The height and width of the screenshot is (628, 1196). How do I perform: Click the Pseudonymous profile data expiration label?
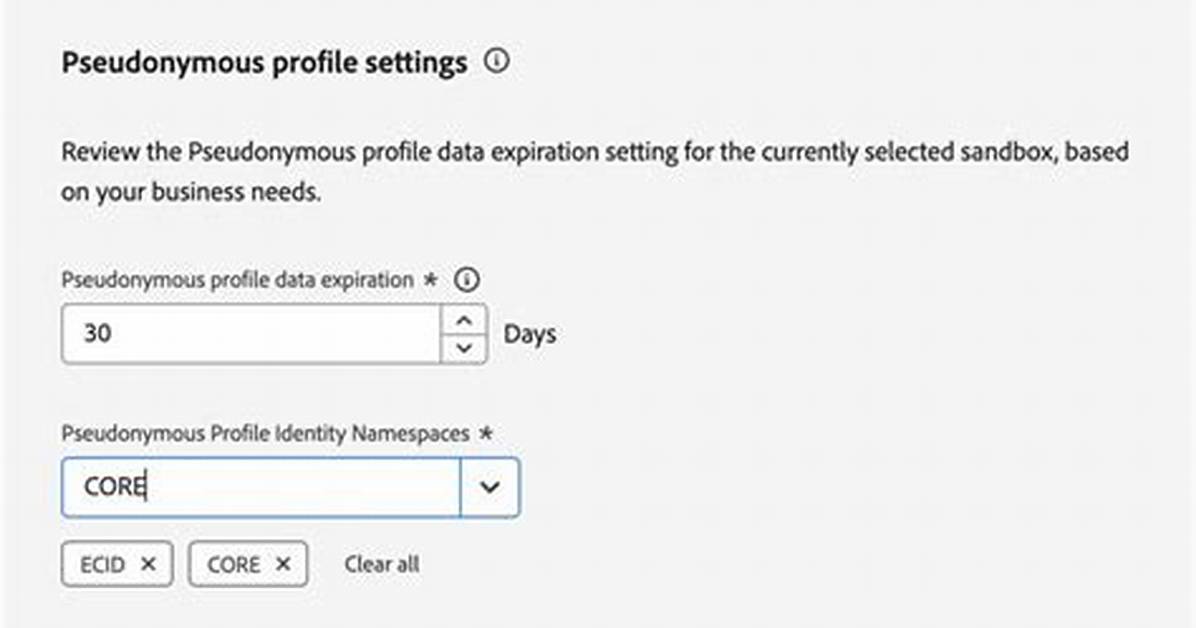pyautogui.click(x=237, y=280)
